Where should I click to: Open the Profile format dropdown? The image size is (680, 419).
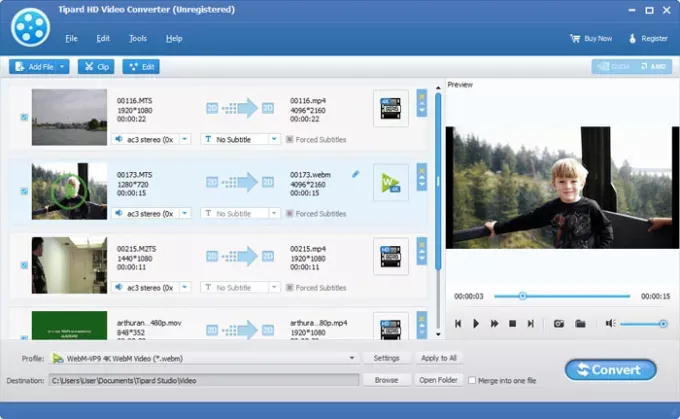352,358
